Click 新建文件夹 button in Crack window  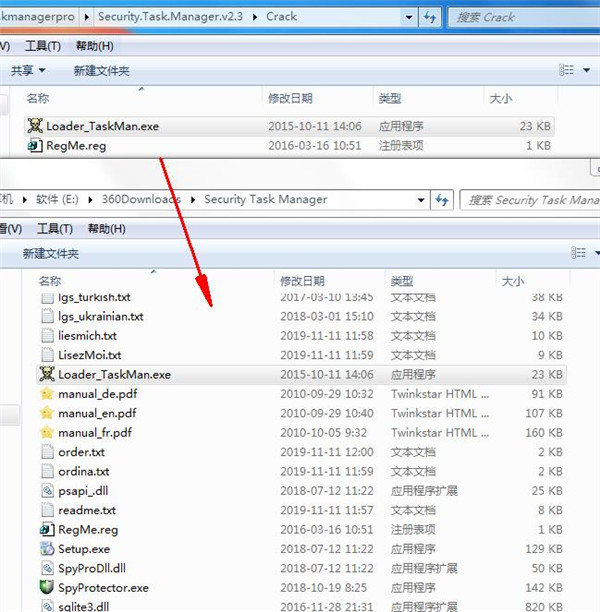[x=101, y=71]
